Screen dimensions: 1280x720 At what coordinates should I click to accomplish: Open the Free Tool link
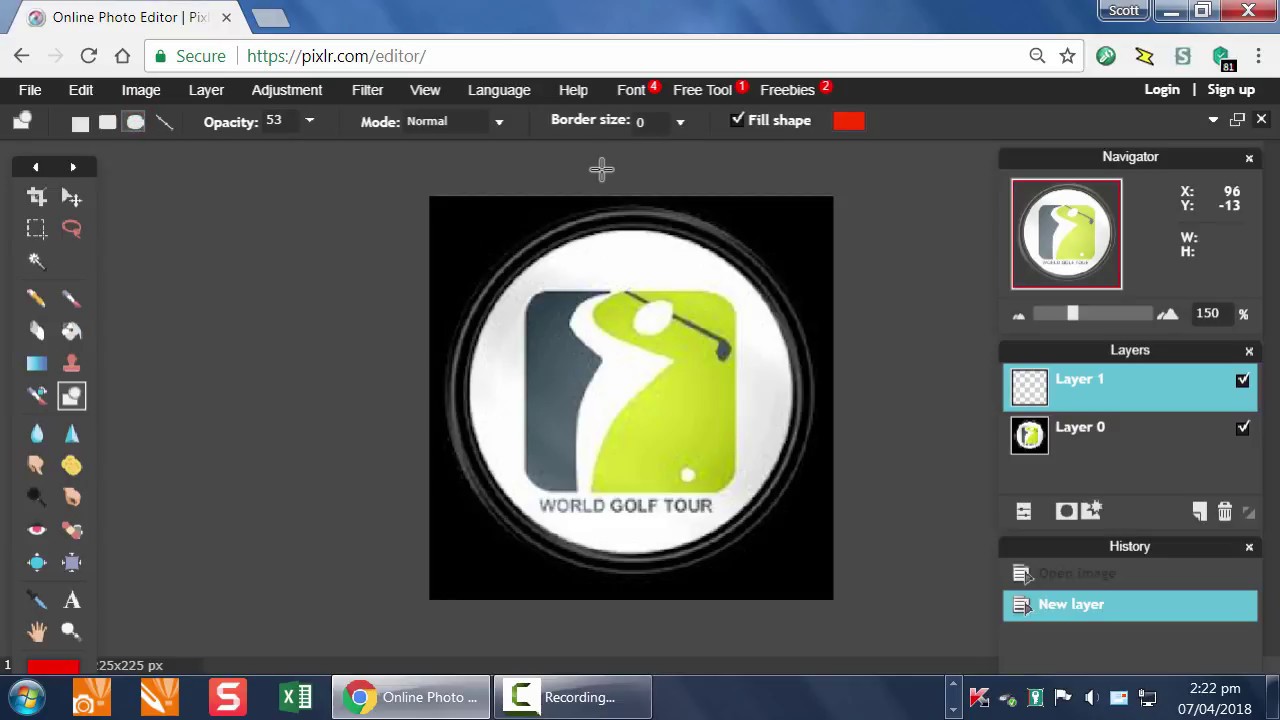703,90
